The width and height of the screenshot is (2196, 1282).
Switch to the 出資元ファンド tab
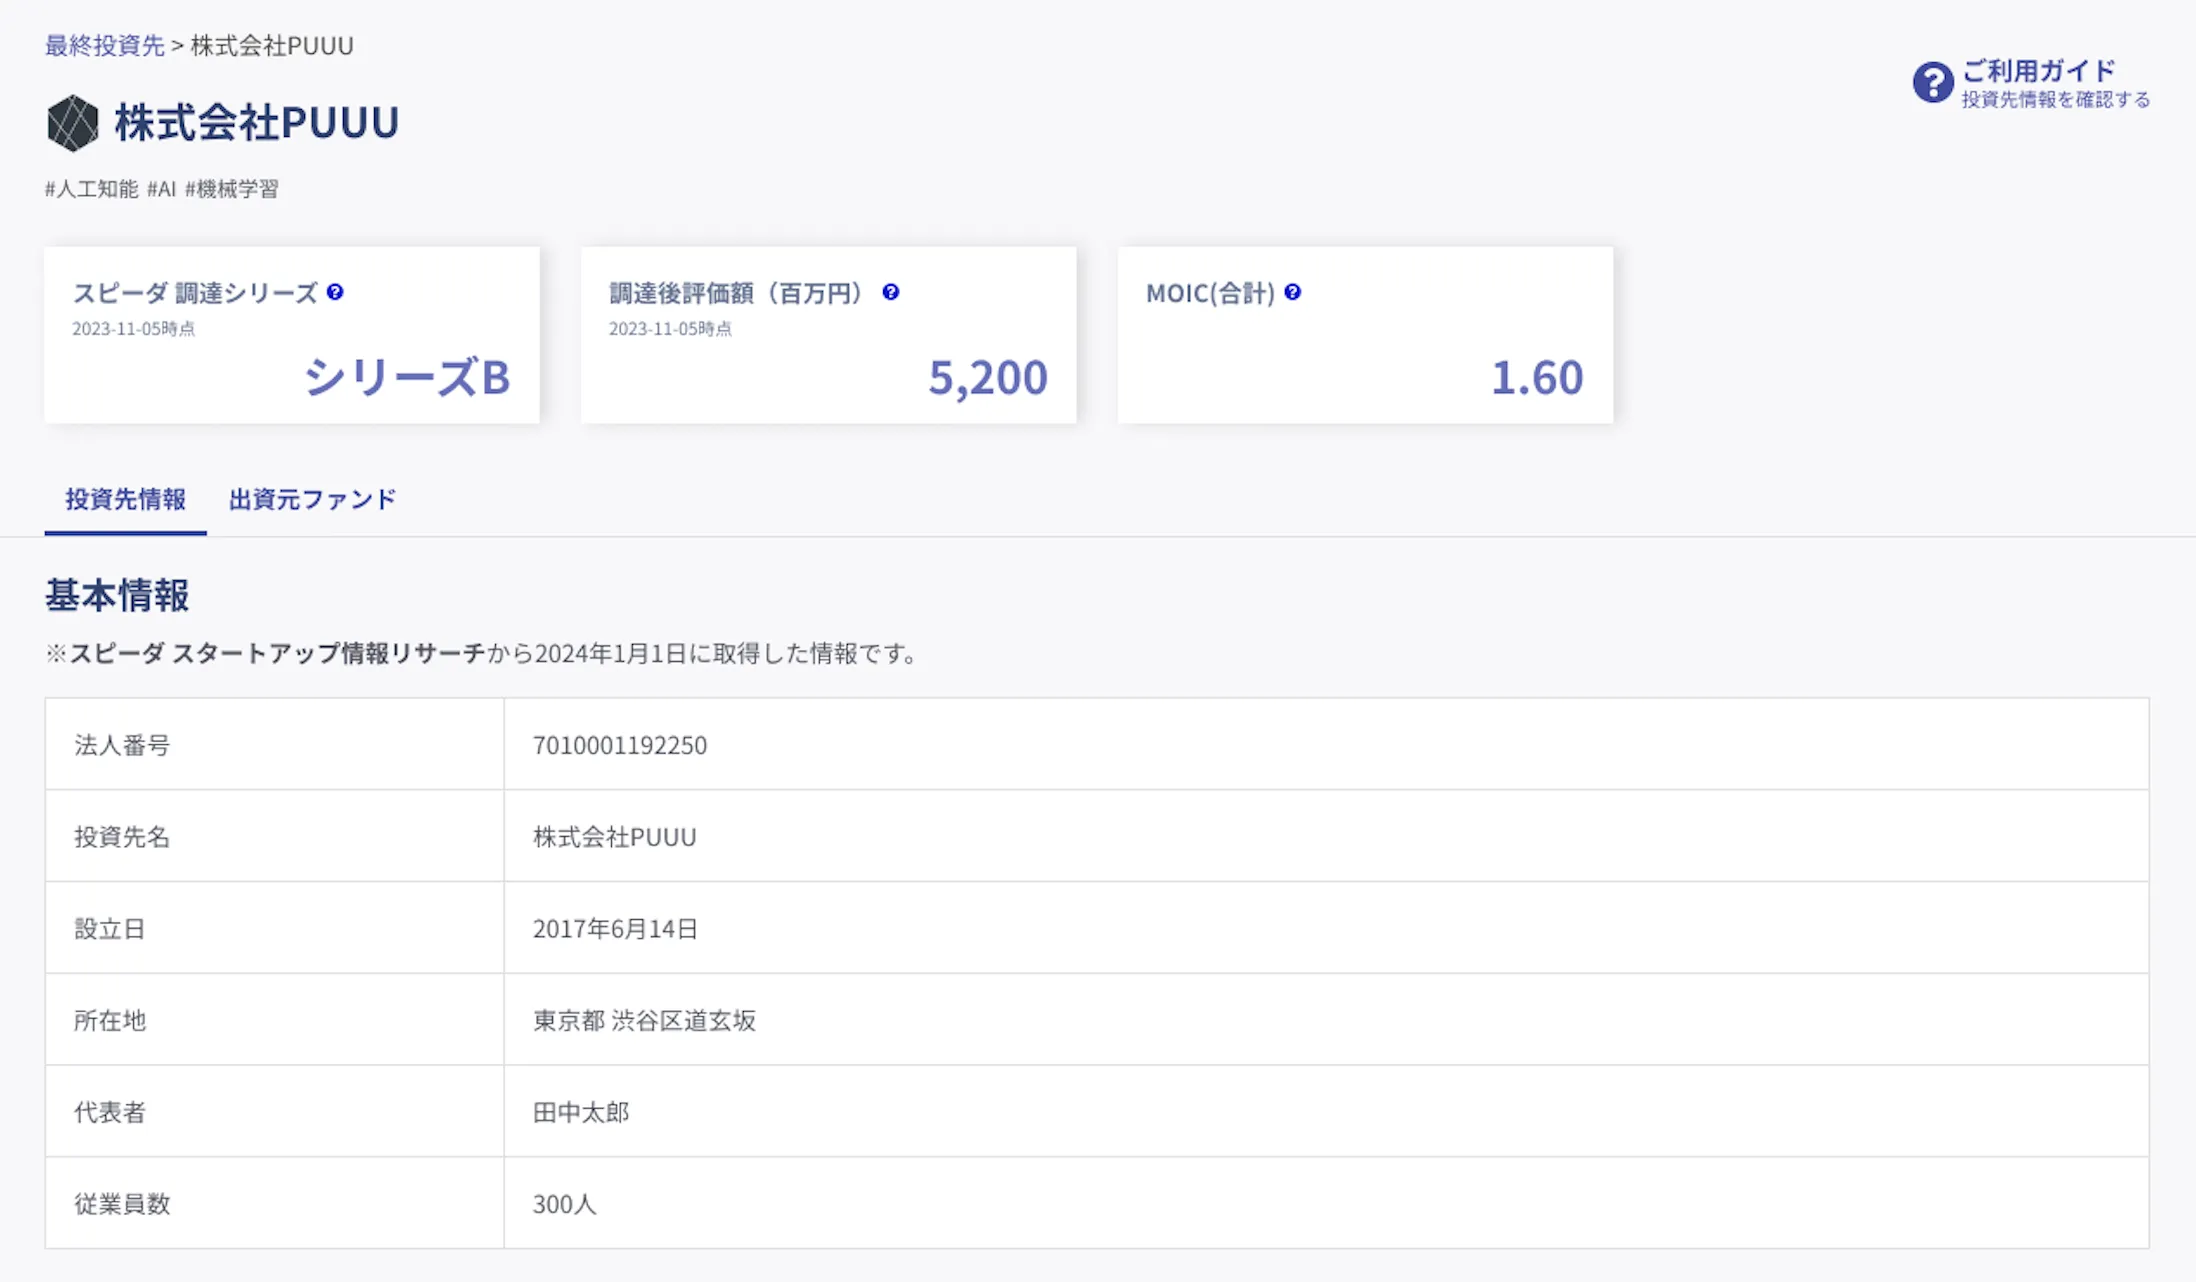312,499
